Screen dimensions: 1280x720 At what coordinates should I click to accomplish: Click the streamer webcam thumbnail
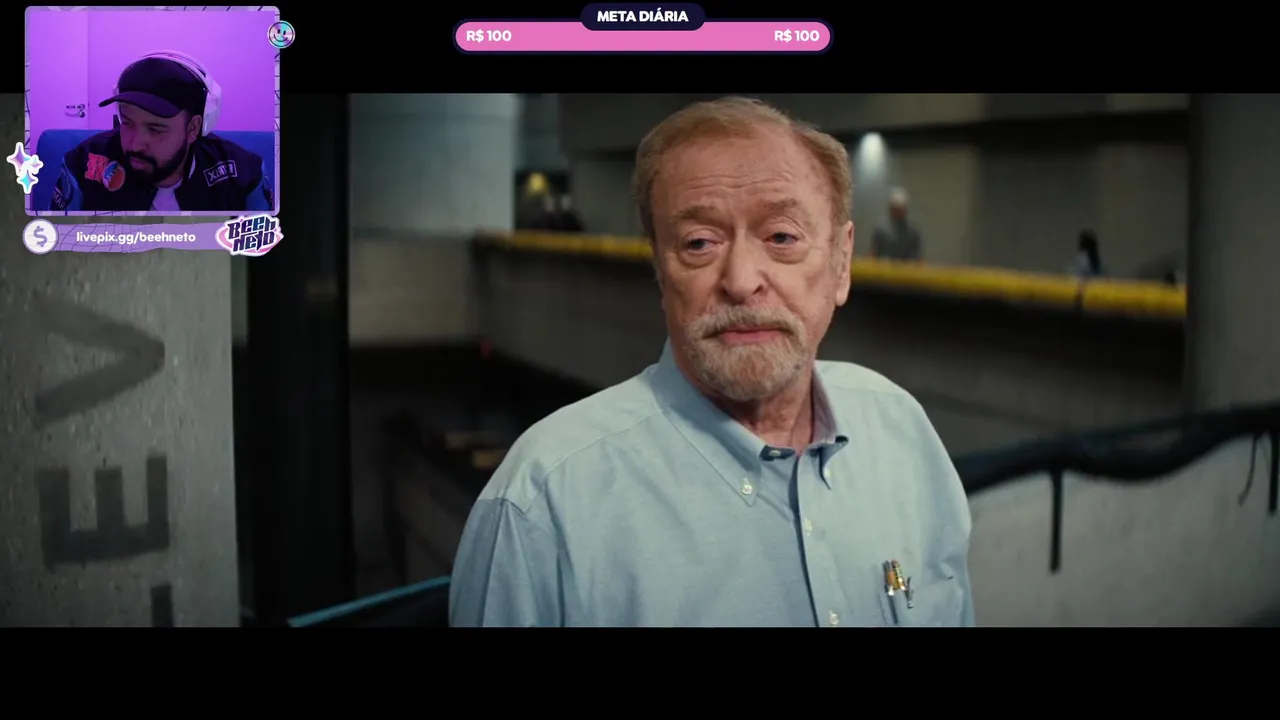(152, 111)
